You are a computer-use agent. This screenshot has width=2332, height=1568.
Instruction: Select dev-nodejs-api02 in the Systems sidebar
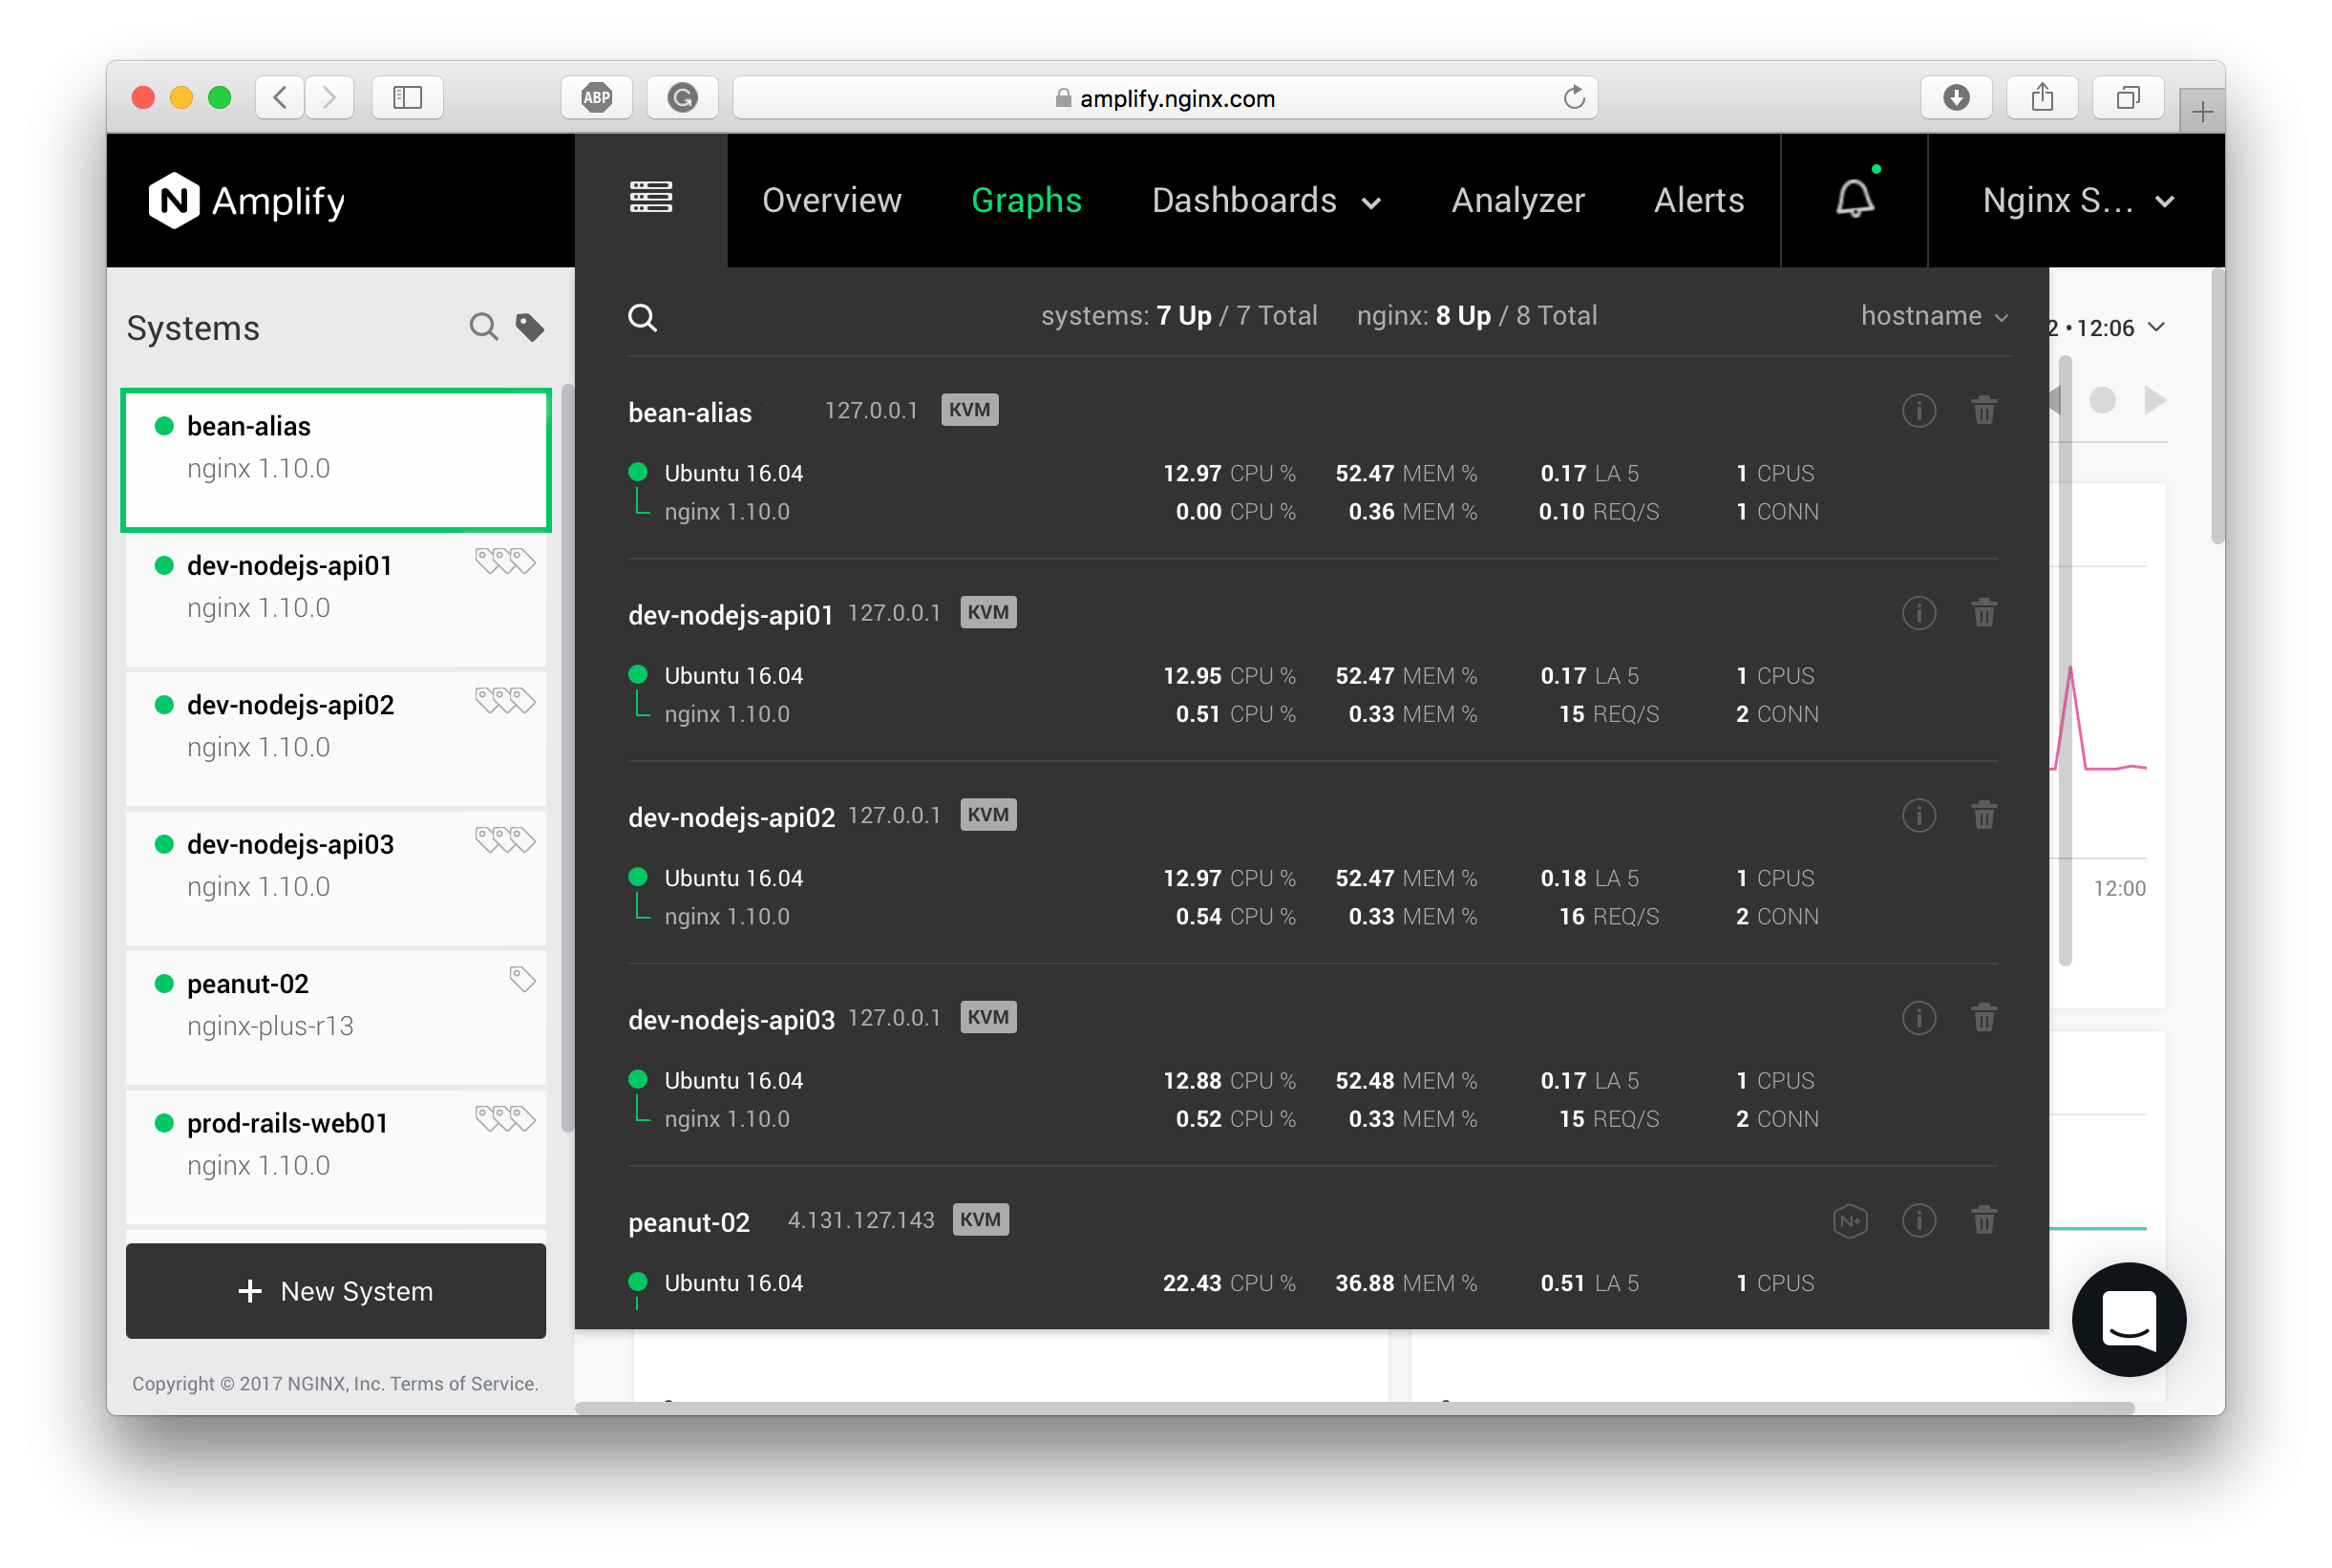pyautogui.click(x=290, y=705)
